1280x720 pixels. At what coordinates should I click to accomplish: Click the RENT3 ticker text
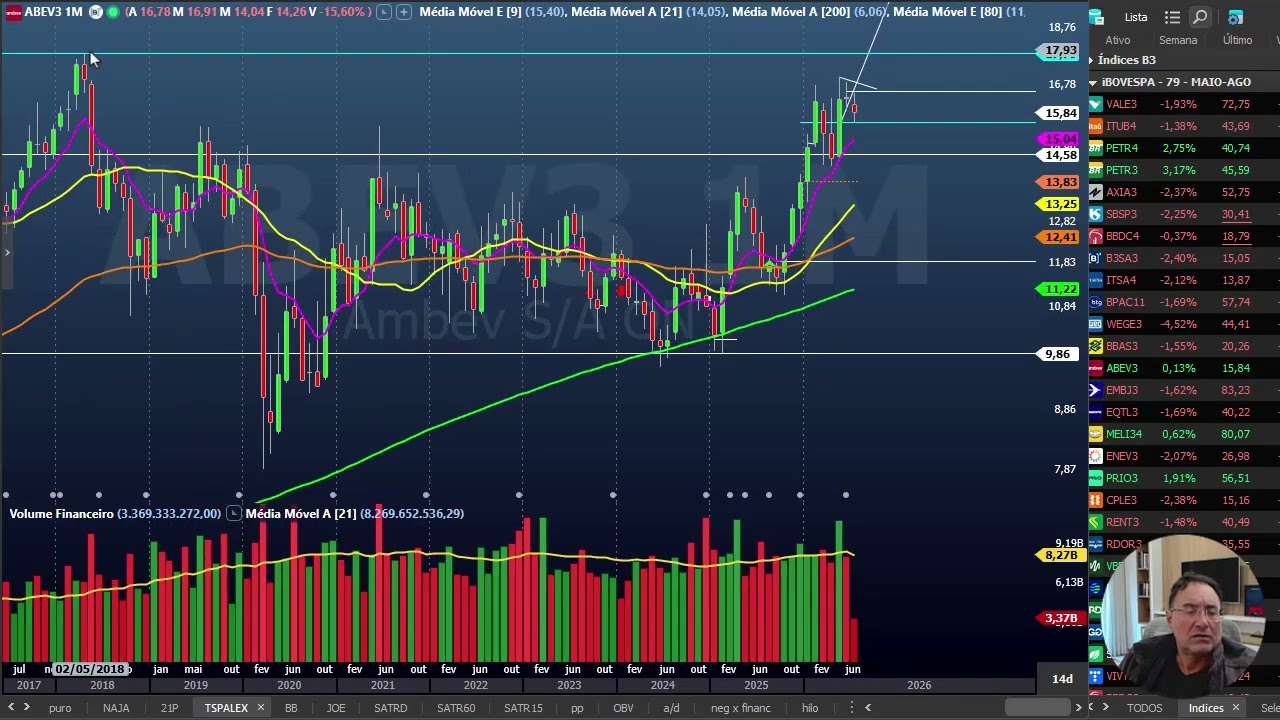coord(1122,522)
